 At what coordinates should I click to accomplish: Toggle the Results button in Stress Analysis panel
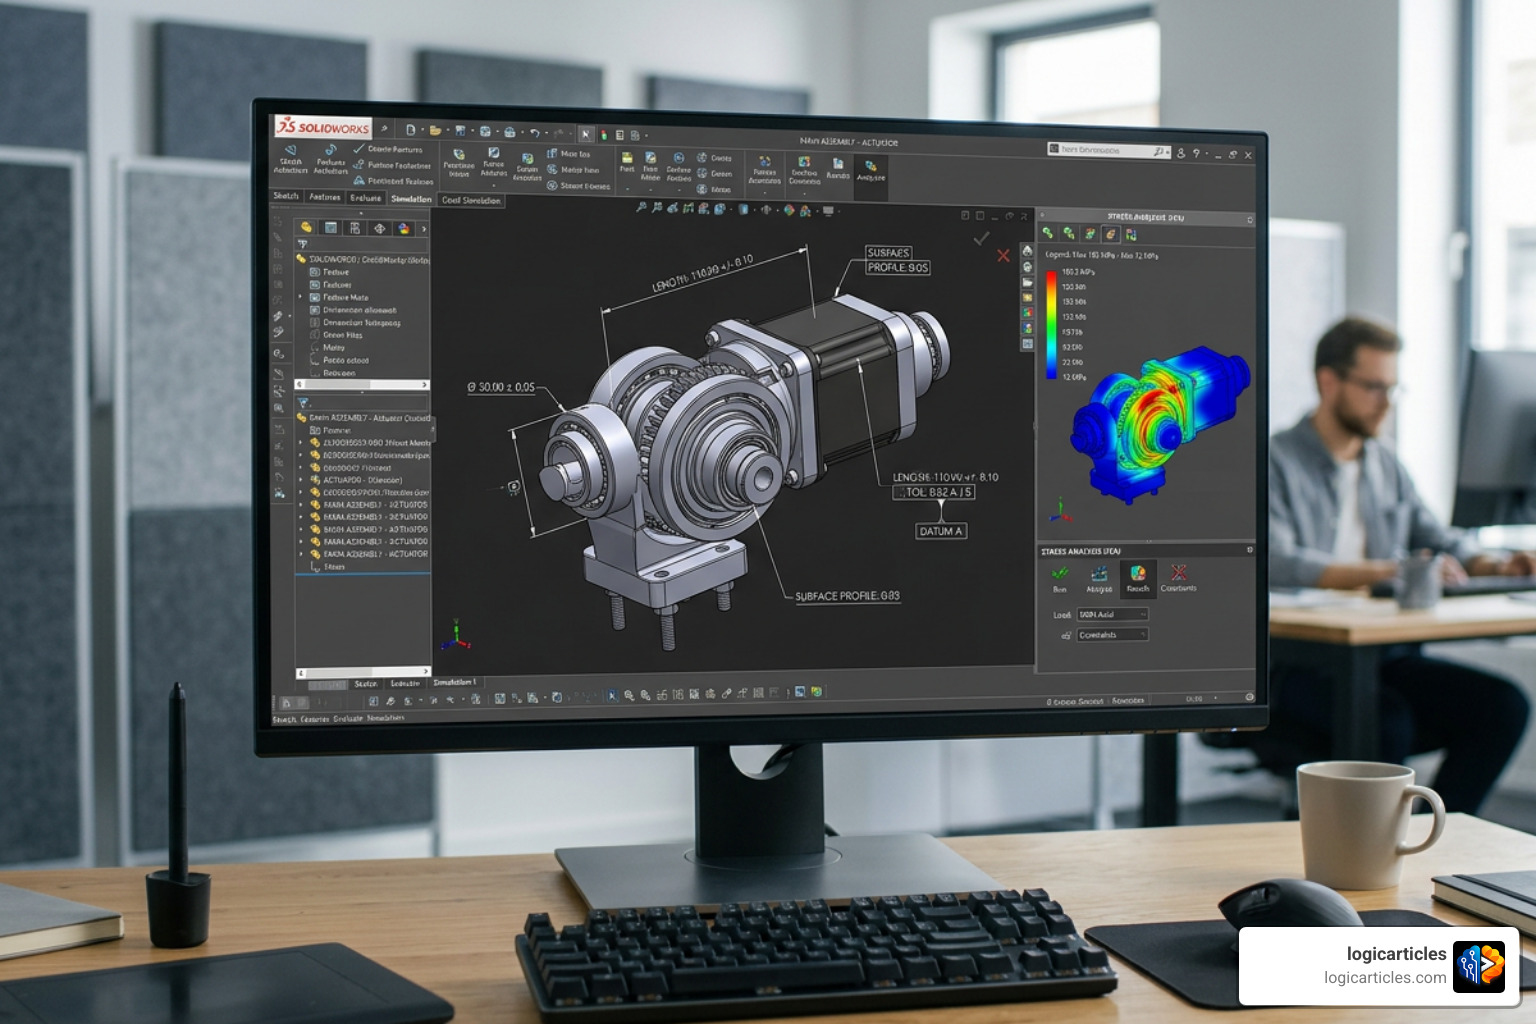pyautogui.click(x=1138, y=578)
